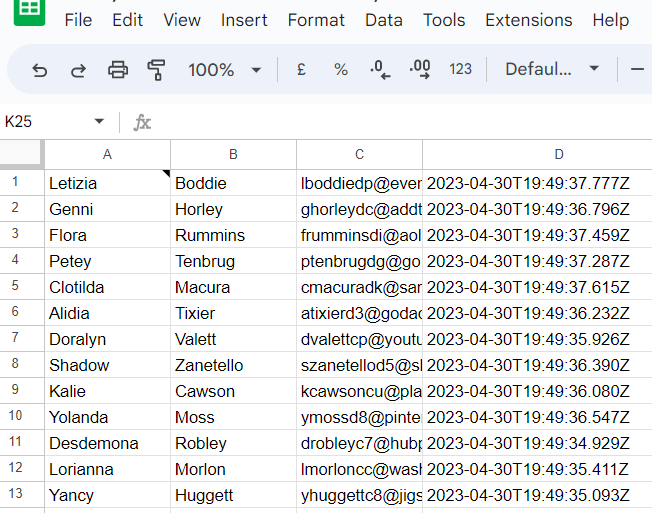Screen dimensions: 652x513
Task: Select cell containing Boddie
Action: [x=233, y=183]
